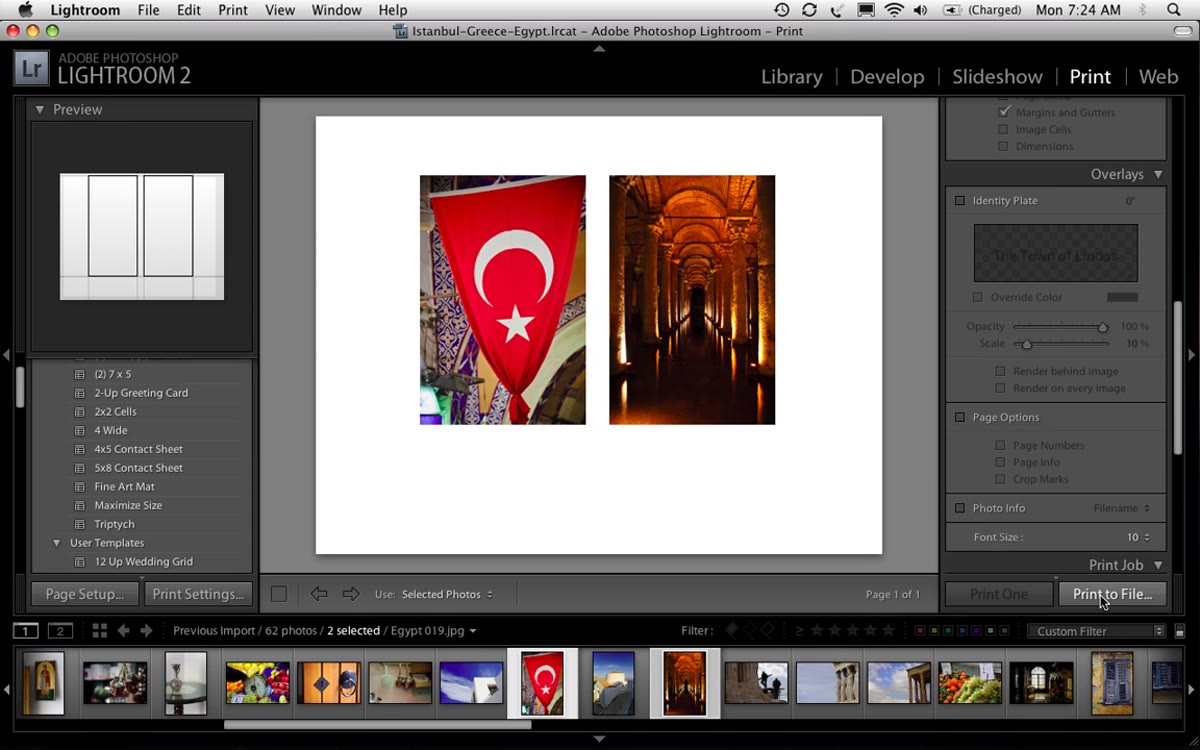
Task: Go to the next page arrow in toolbar
Action: 351,594
